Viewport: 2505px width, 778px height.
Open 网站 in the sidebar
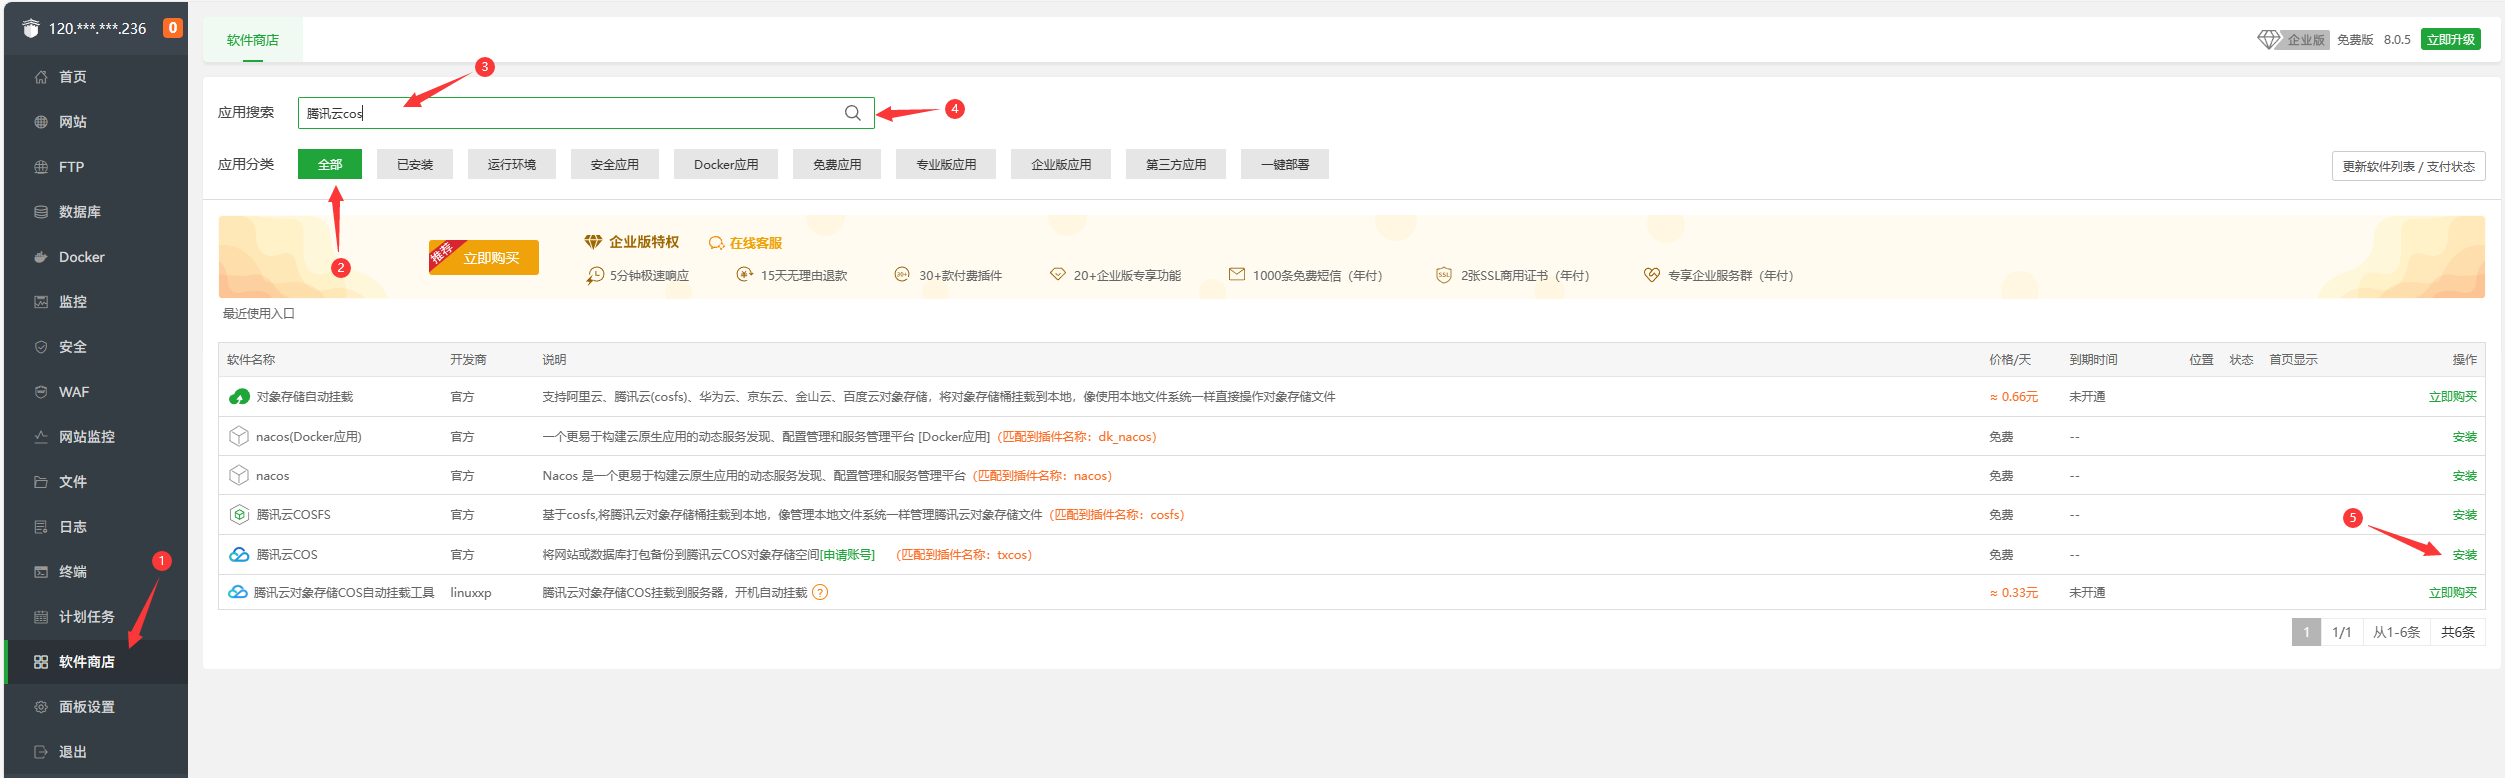[96, 122]
